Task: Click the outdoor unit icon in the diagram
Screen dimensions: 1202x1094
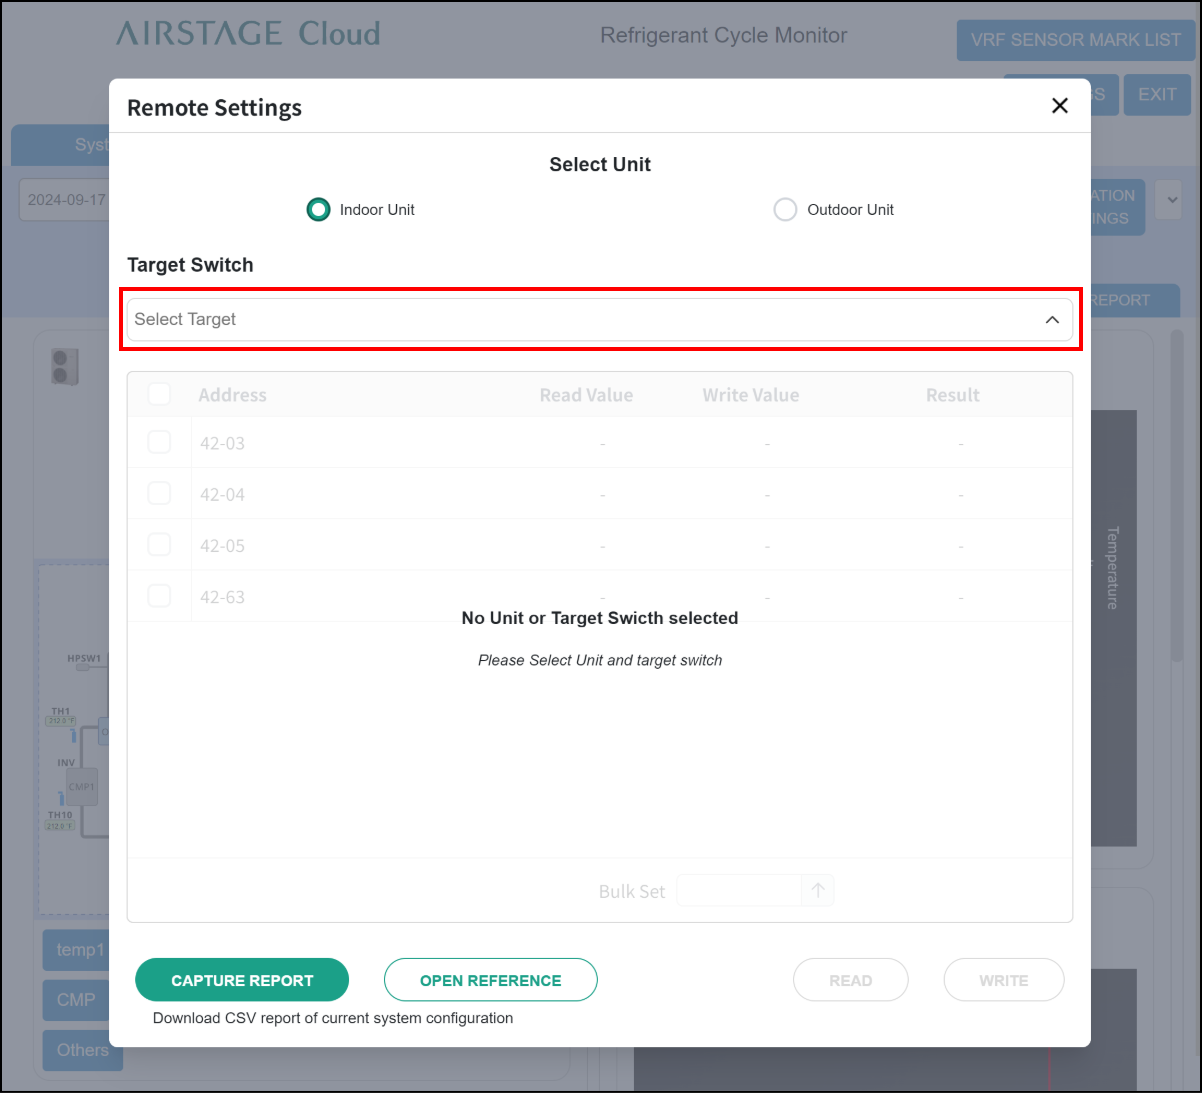Action: 65,366
